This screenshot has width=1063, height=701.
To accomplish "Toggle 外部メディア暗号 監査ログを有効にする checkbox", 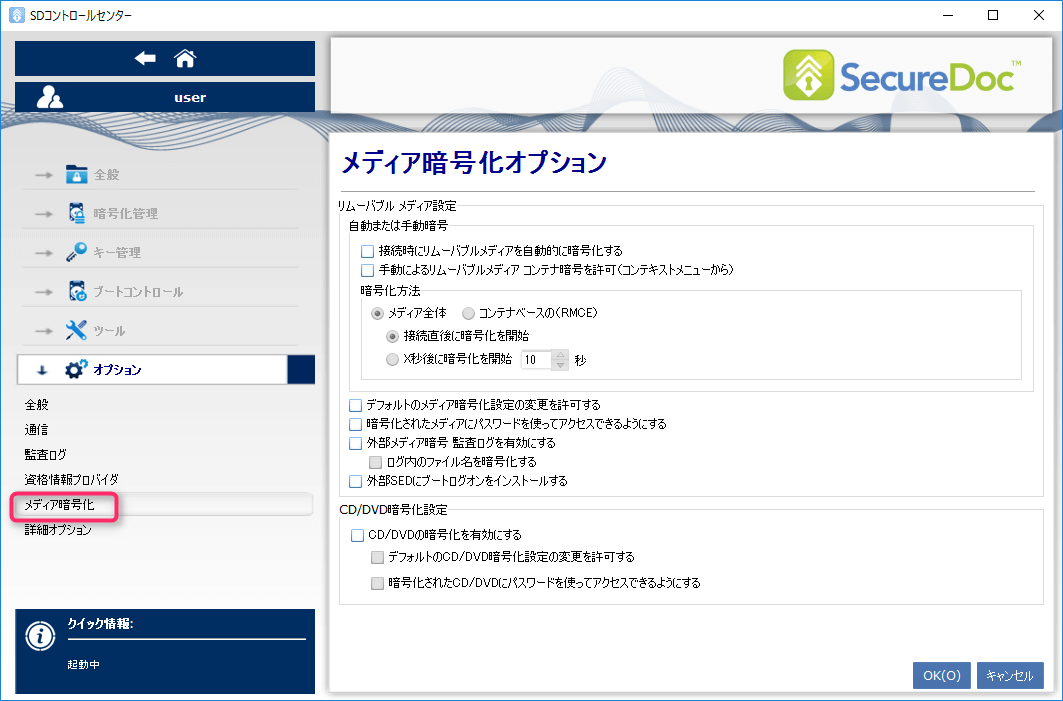I will coord(355,443).
